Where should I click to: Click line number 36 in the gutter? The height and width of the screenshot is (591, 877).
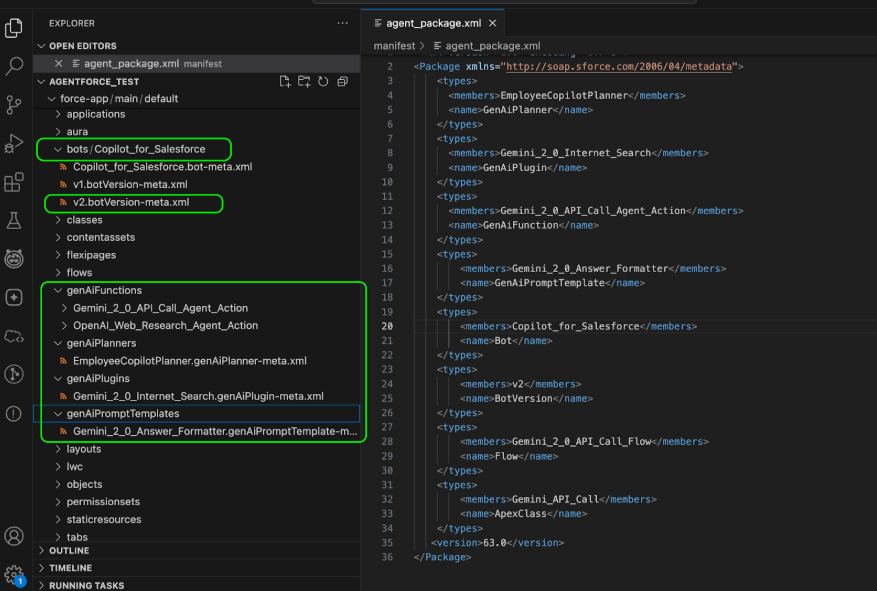[x=387, y=557]
